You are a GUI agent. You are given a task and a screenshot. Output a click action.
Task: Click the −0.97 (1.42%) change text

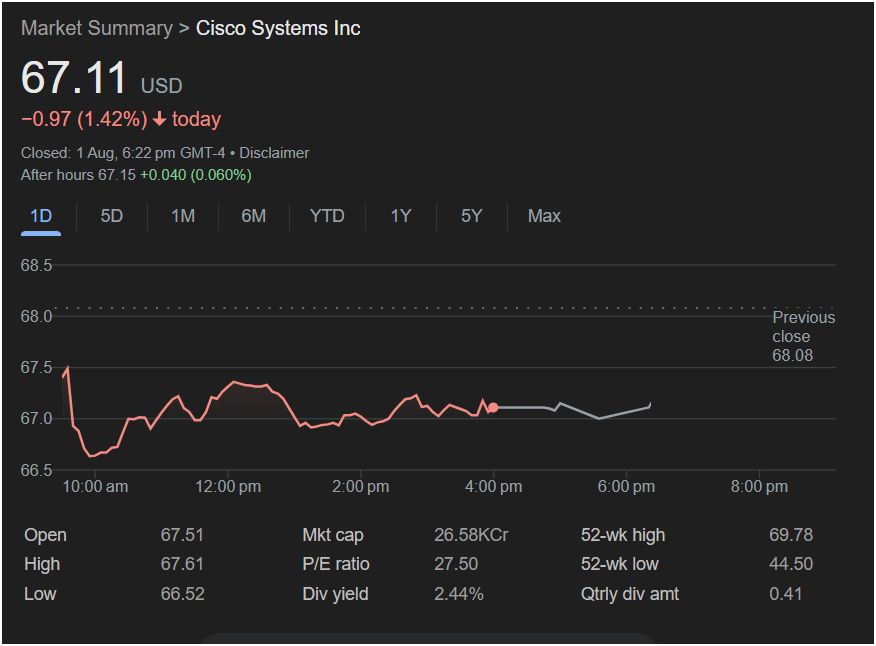84,119
